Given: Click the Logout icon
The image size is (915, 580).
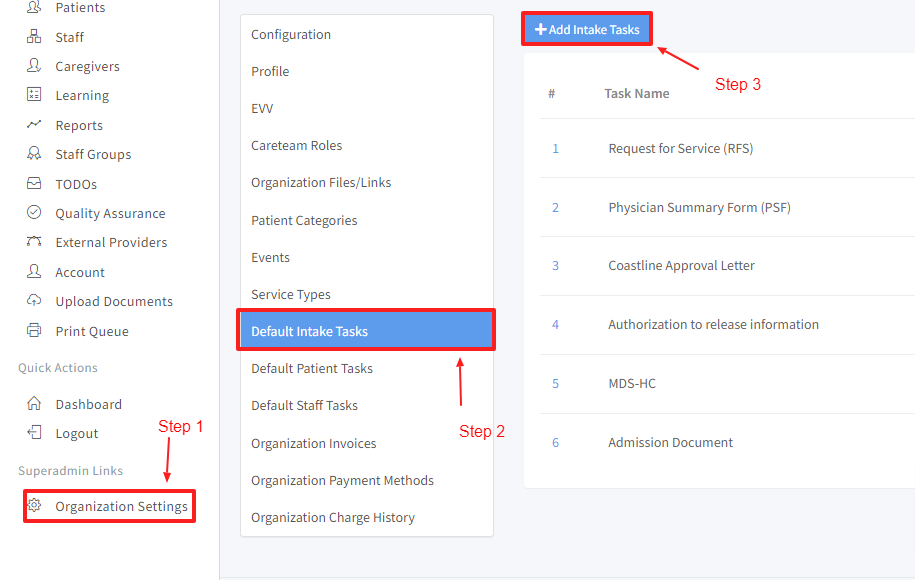Looking at the screenshot, I should tap(34, 433).
